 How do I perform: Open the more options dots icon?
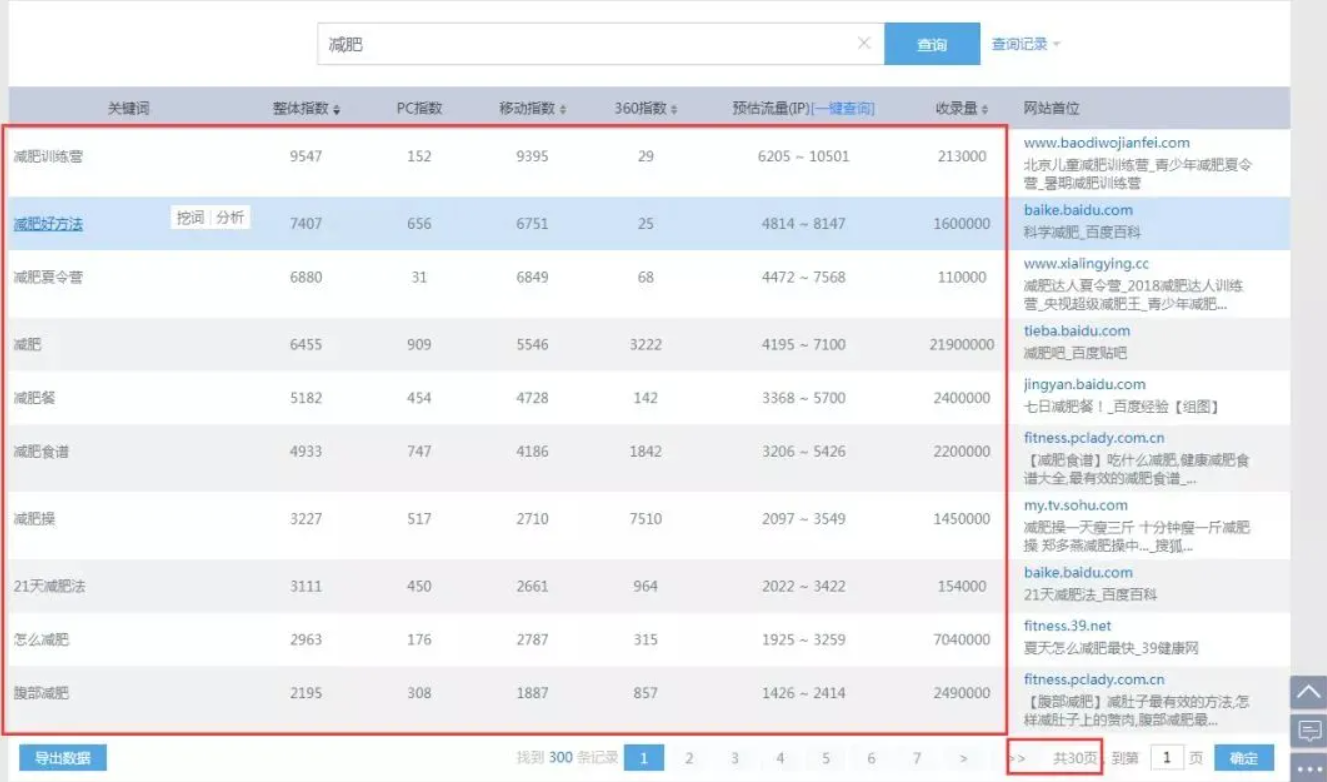point(1309,767)
